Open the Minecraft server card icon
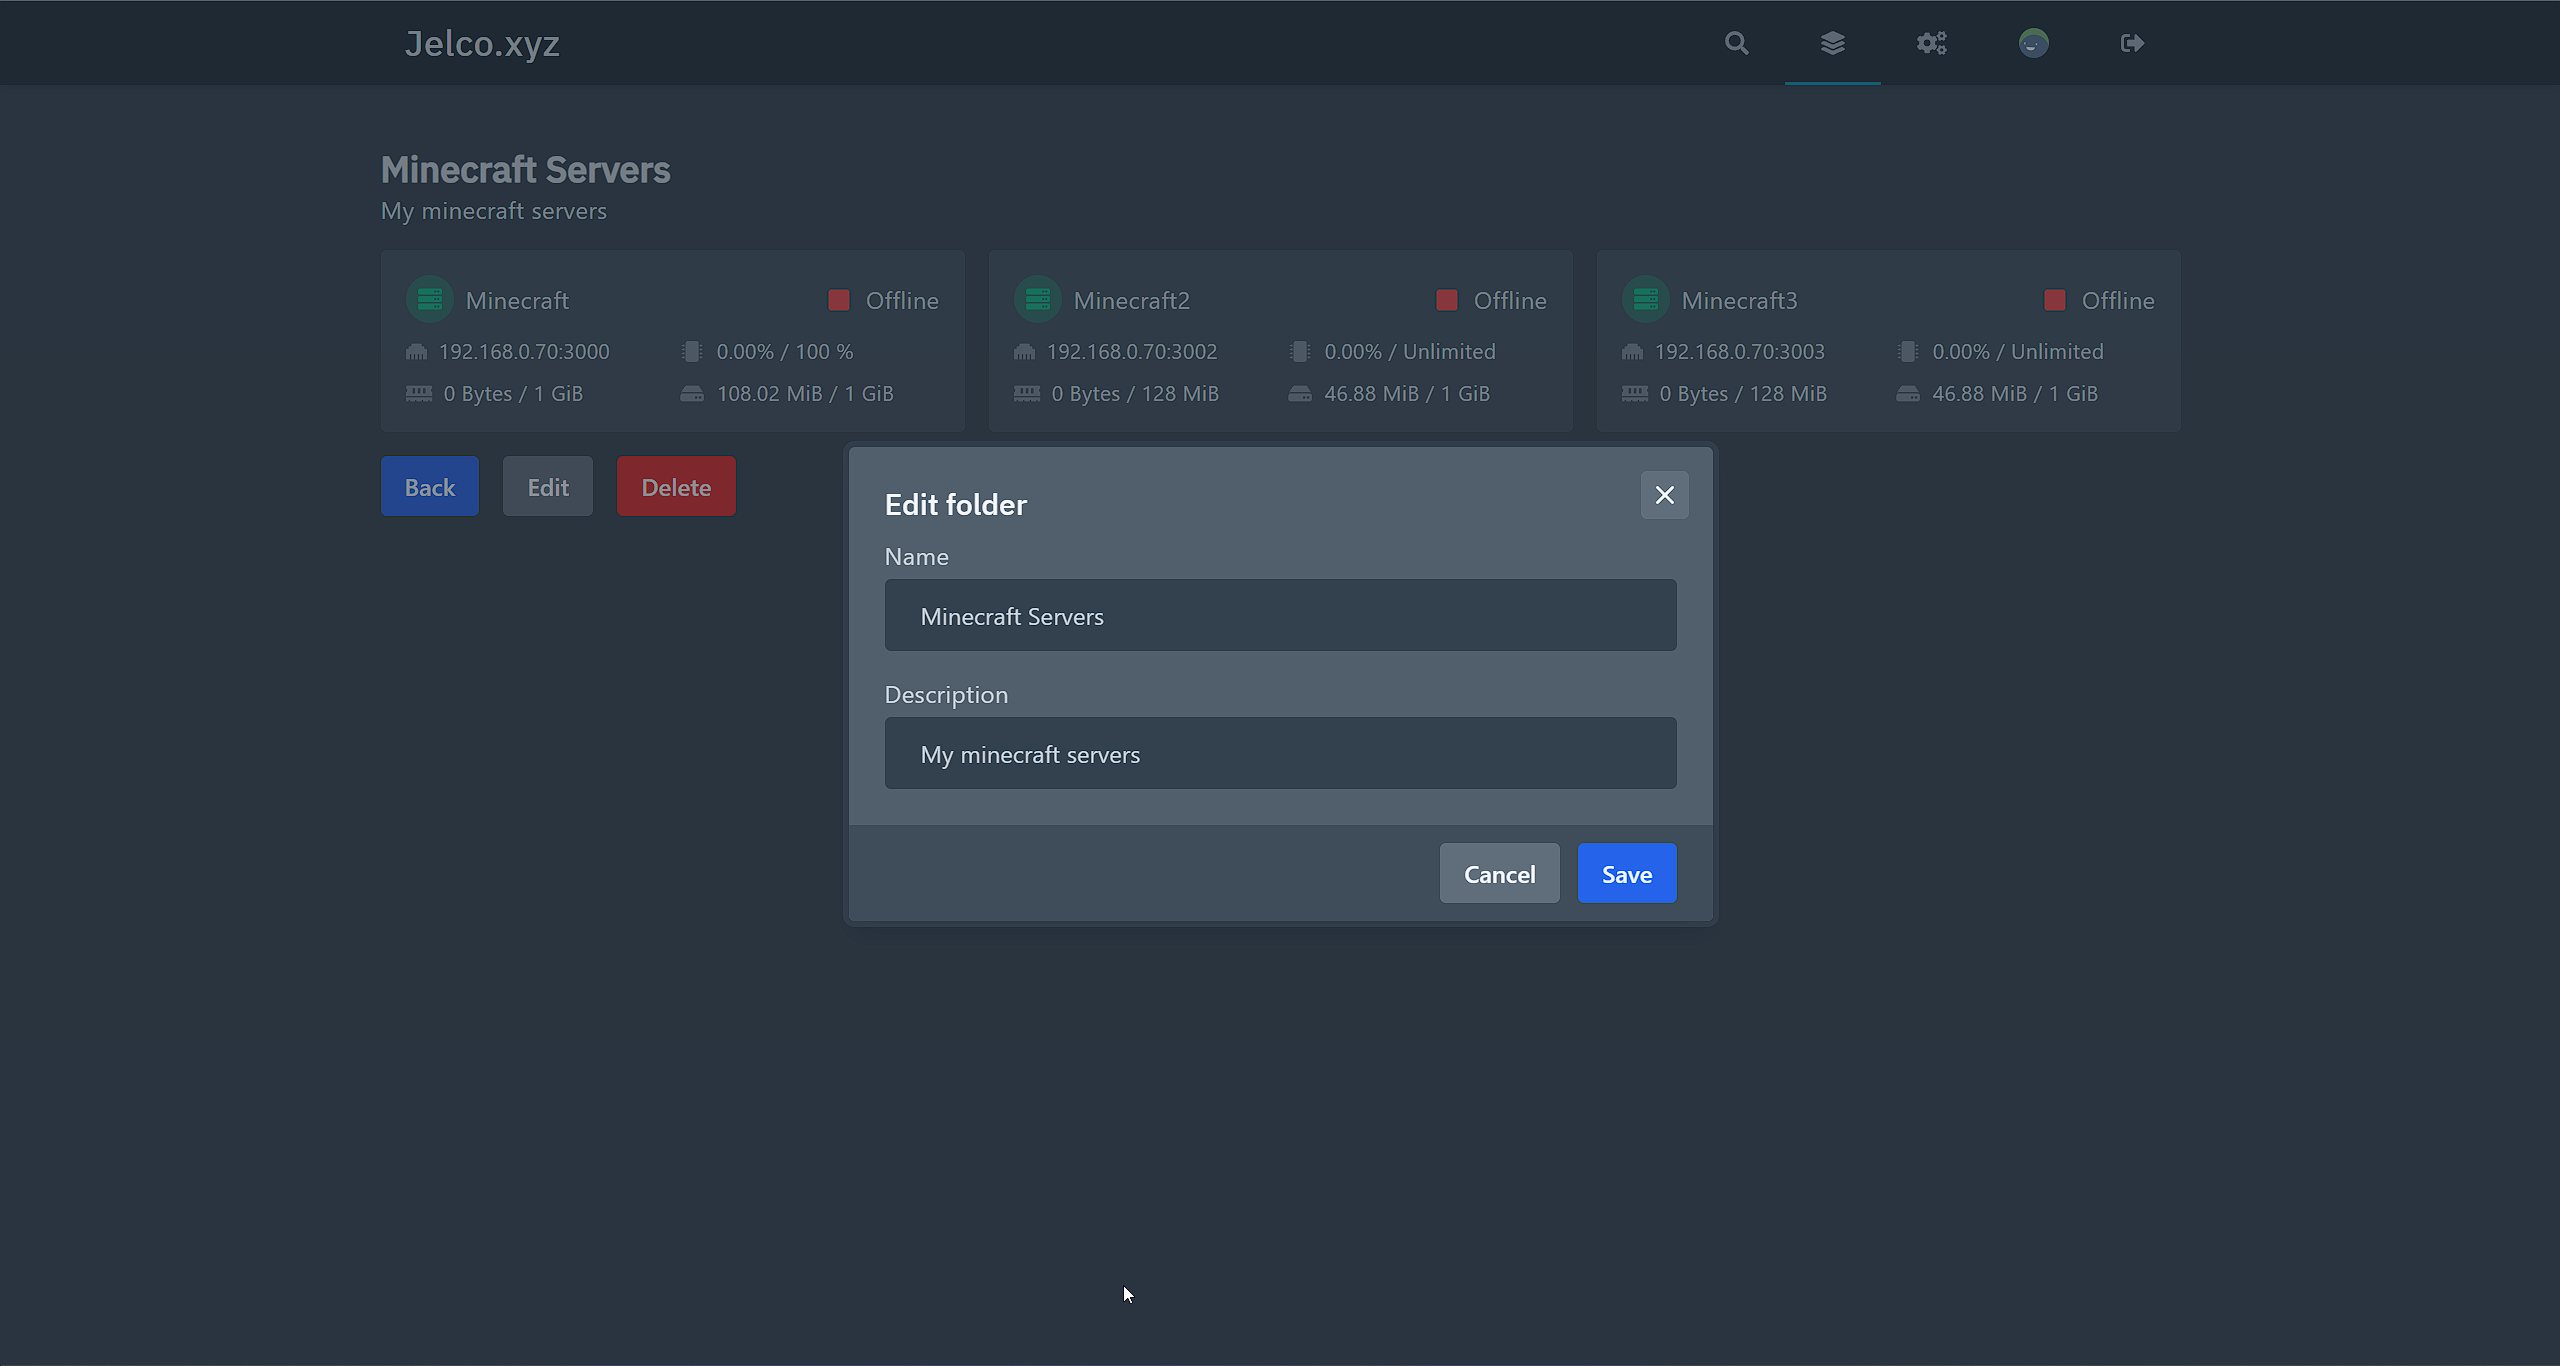This screenshot has height=1366, width=2560. 430,299
